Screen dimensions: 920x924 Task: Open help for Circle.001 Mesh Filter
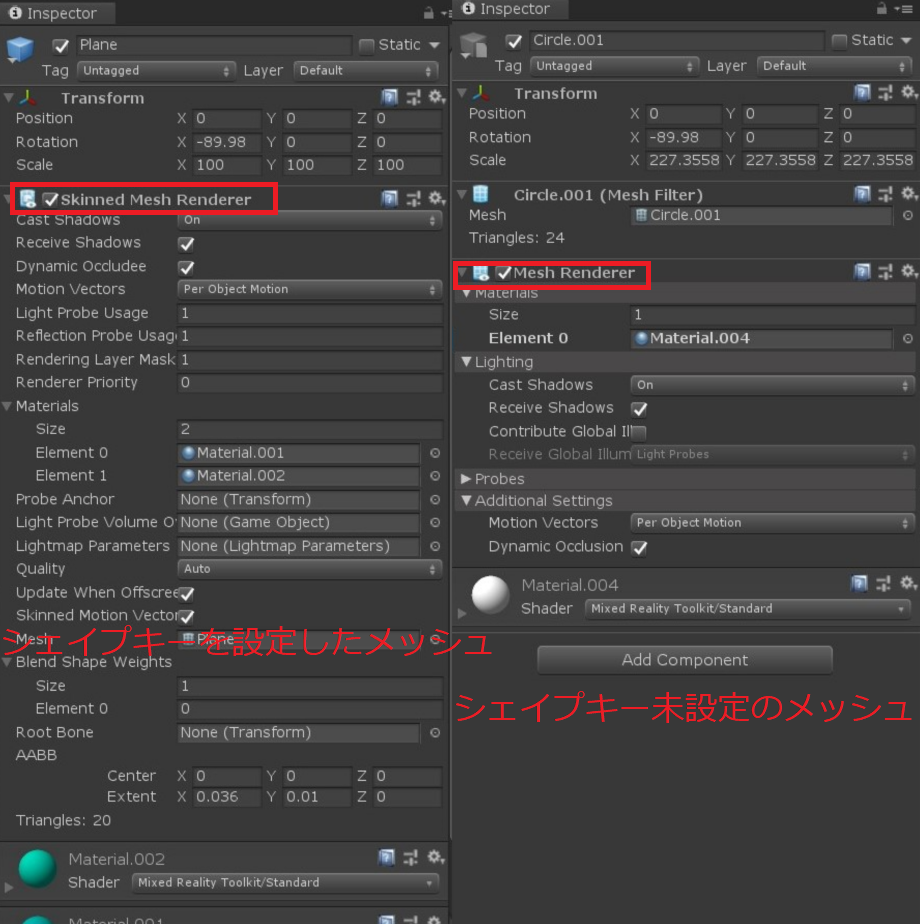(x=862, y=194)
